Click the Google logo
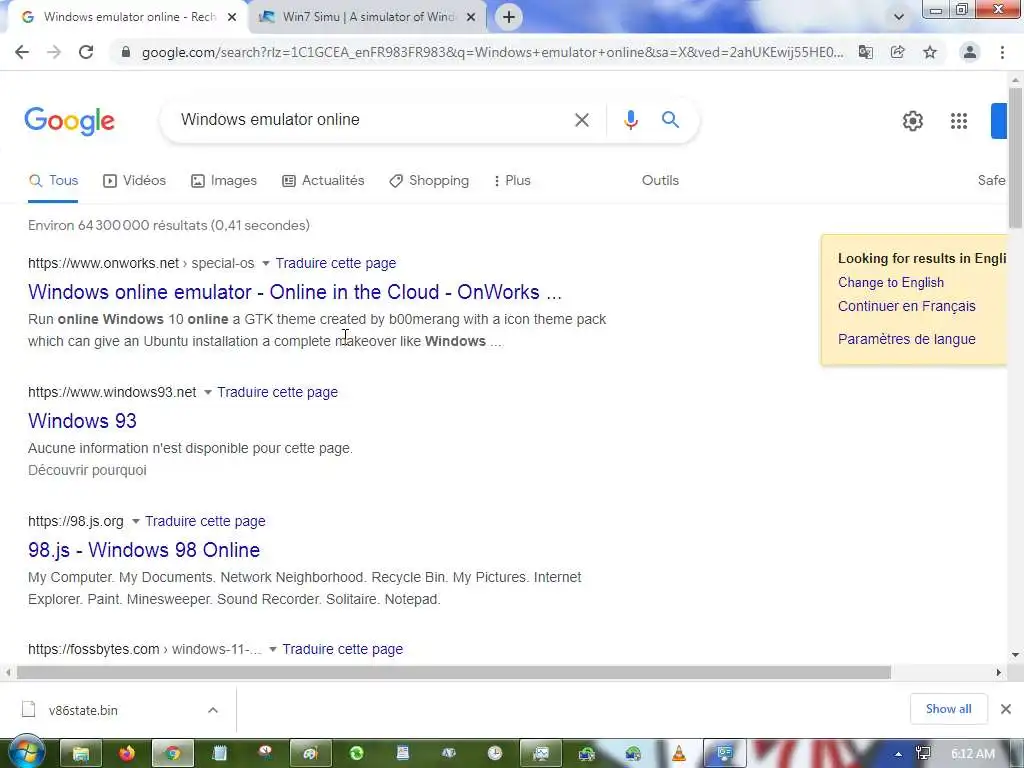1024x768 pixels. click(69, 121)
